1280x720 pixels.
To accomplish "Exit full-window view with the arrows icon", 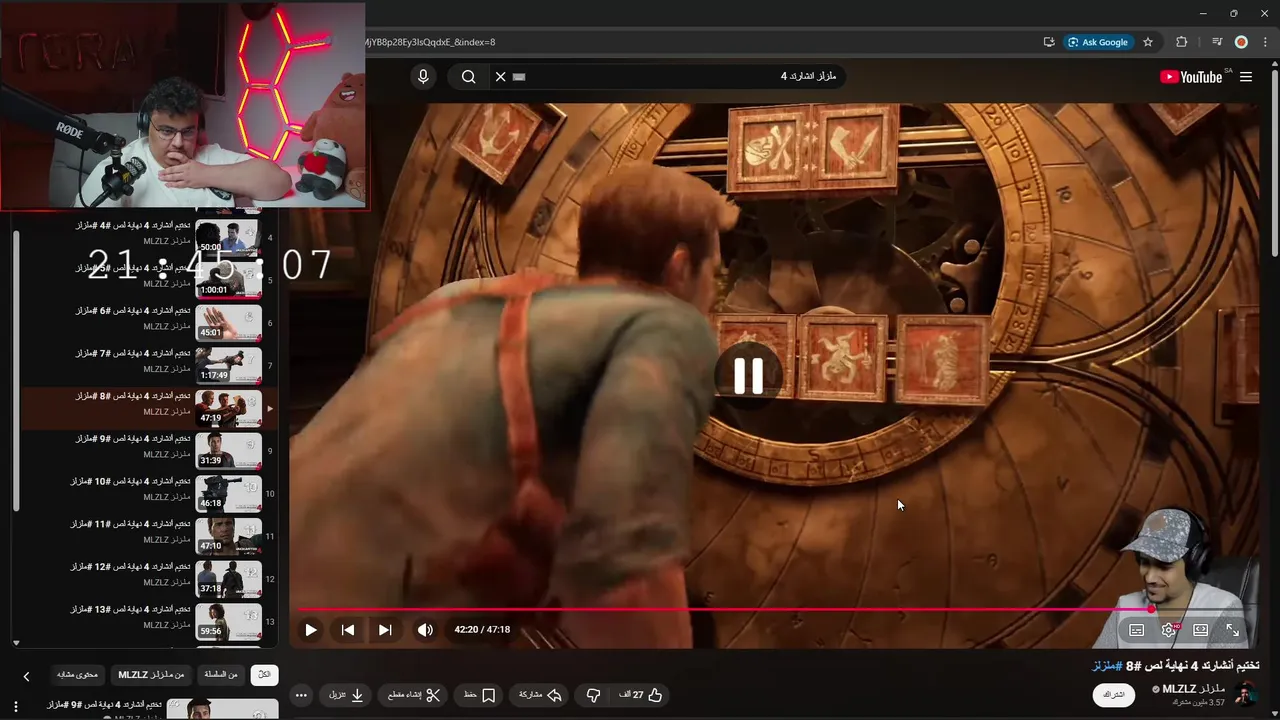I will click(1233, 630).
